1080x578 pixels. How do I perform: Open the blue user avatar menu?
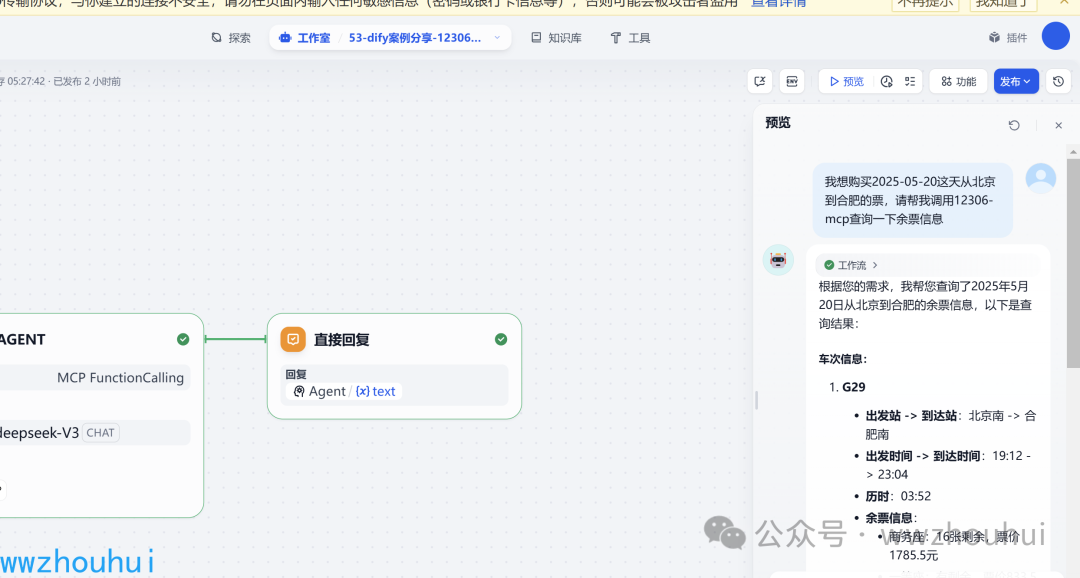point(1055,37)
